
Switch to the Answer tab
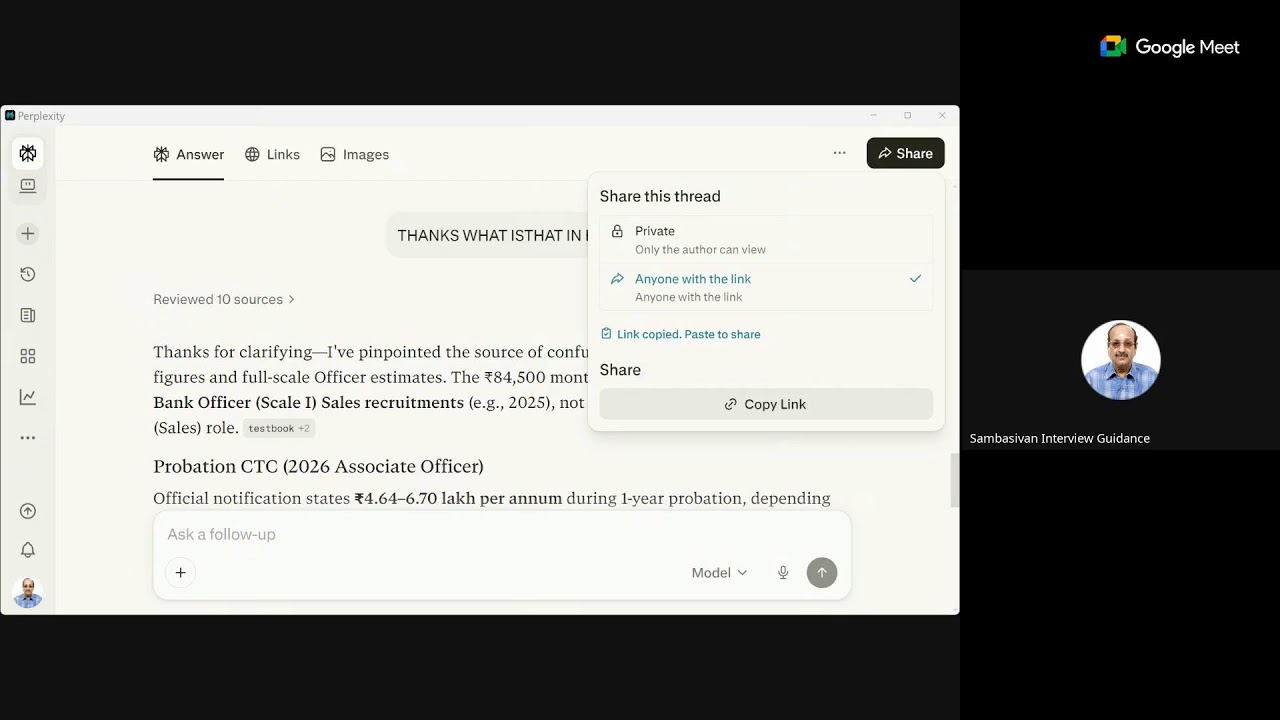point(188,154)
